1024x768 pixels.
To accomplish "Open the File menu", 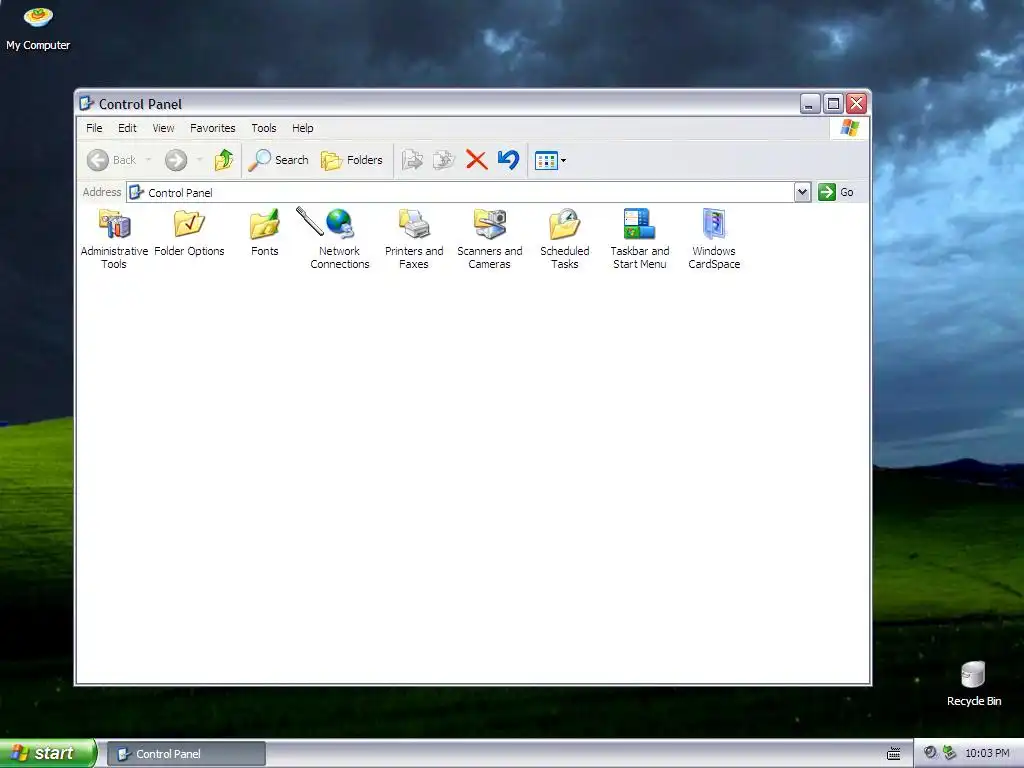I will (94, 128).
